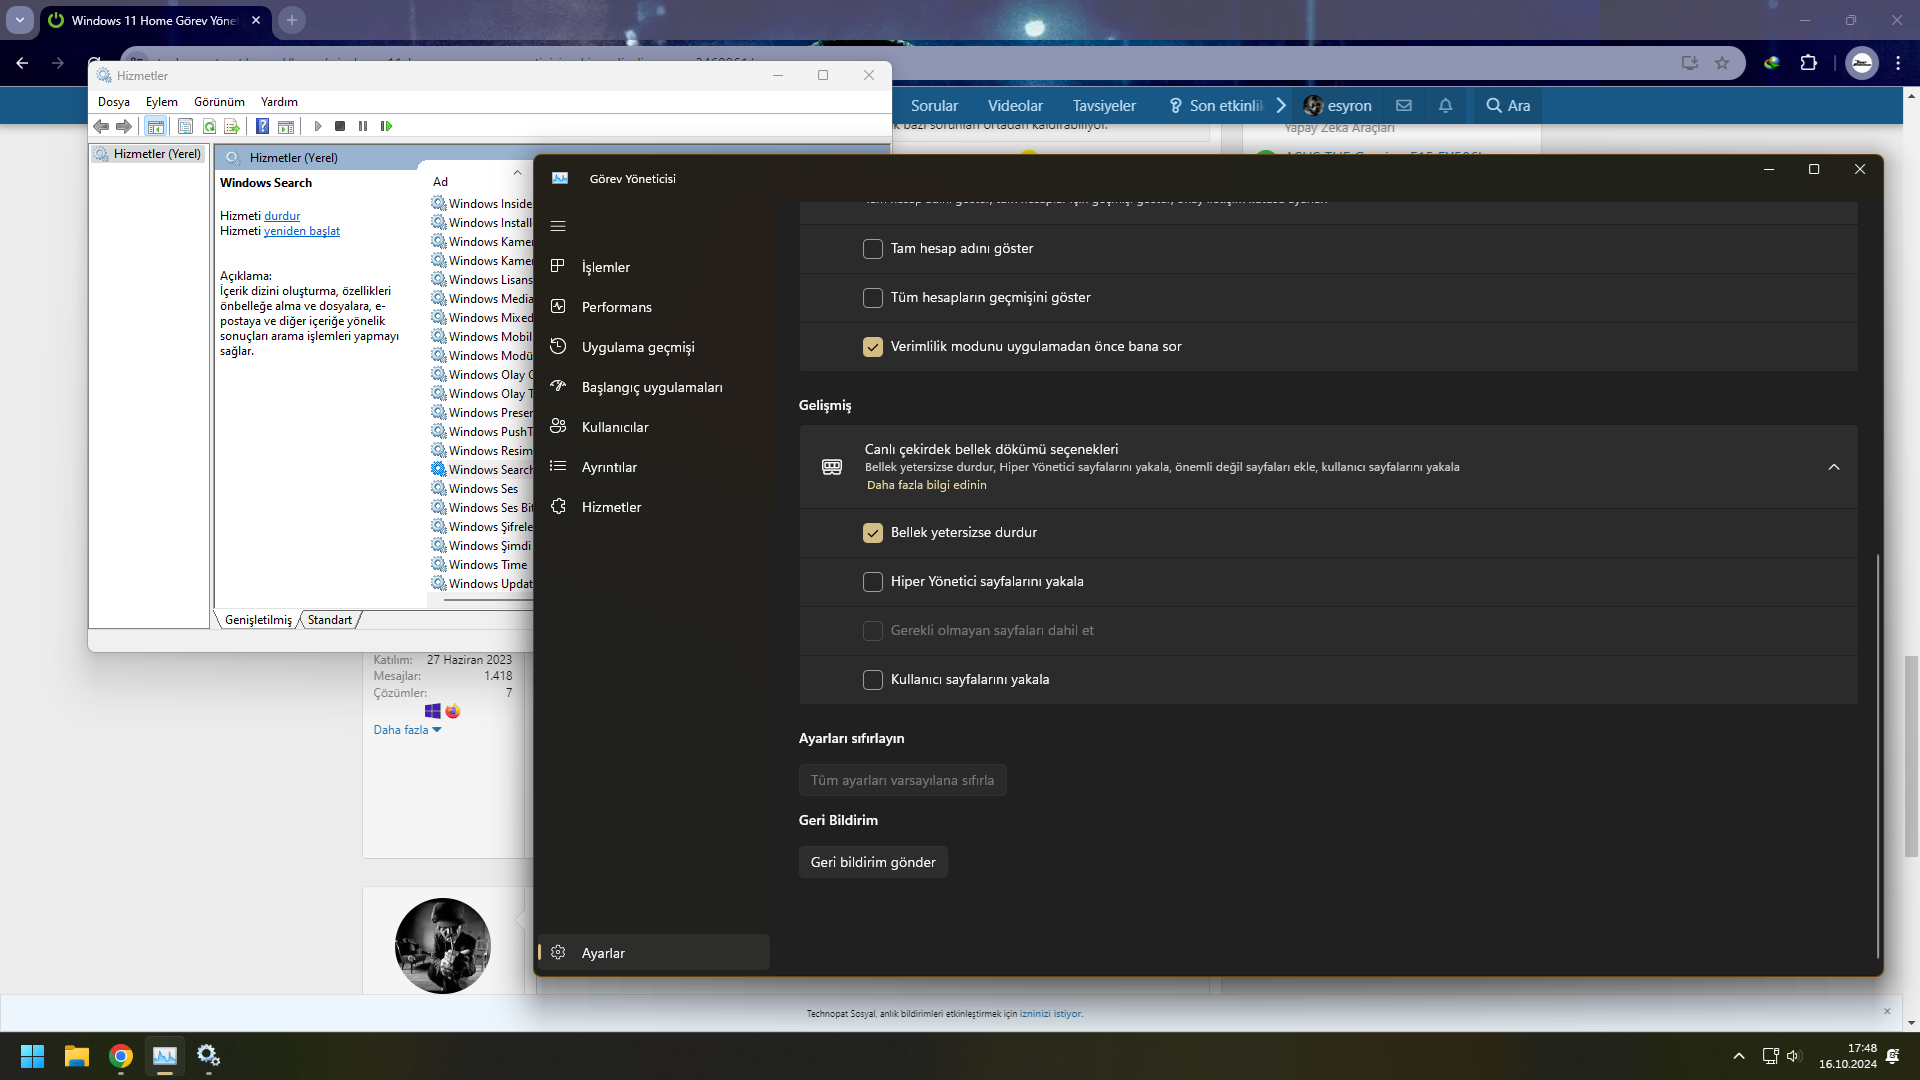Viewport: 1920px width, 1080px height.
Task: Expand Daha fazla dropdown in profile
Action: [x=407, y=730]
